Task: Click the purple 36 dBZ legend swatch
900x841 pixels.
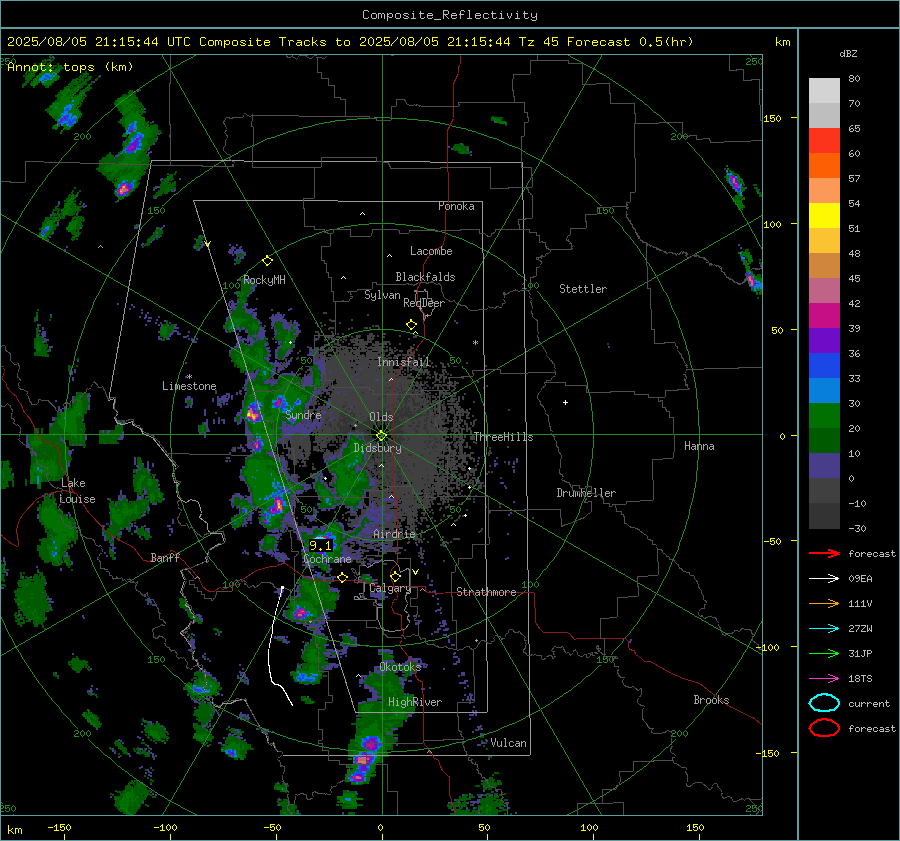Action: click(x=824, y=340)
